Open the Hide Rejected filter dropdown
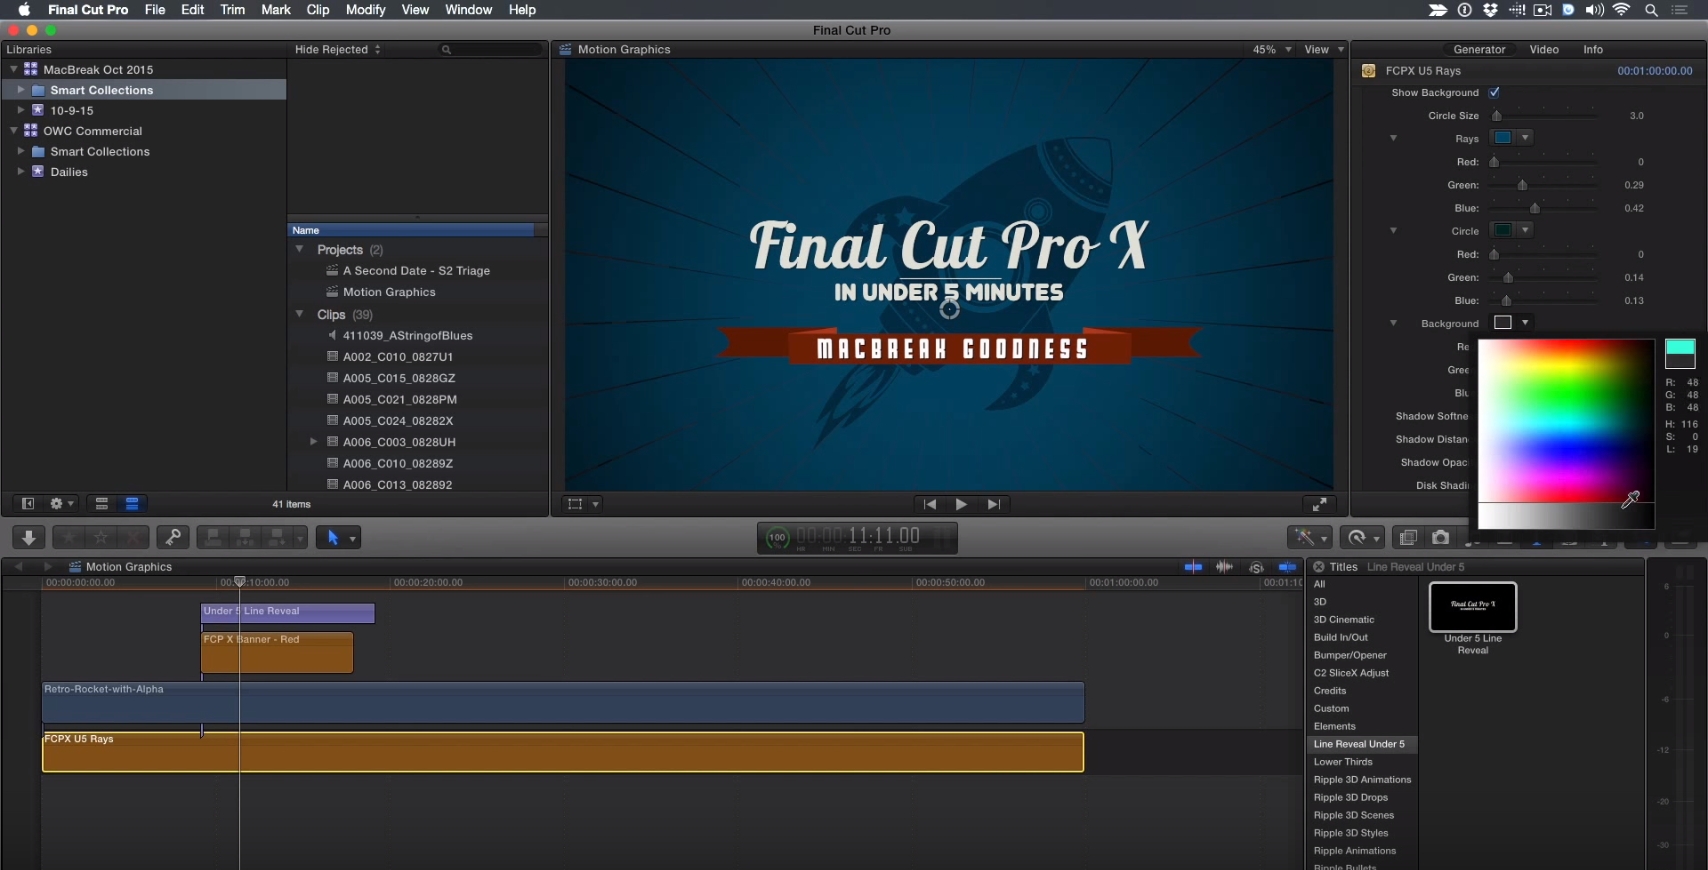1708x870 pixels. 338,49
